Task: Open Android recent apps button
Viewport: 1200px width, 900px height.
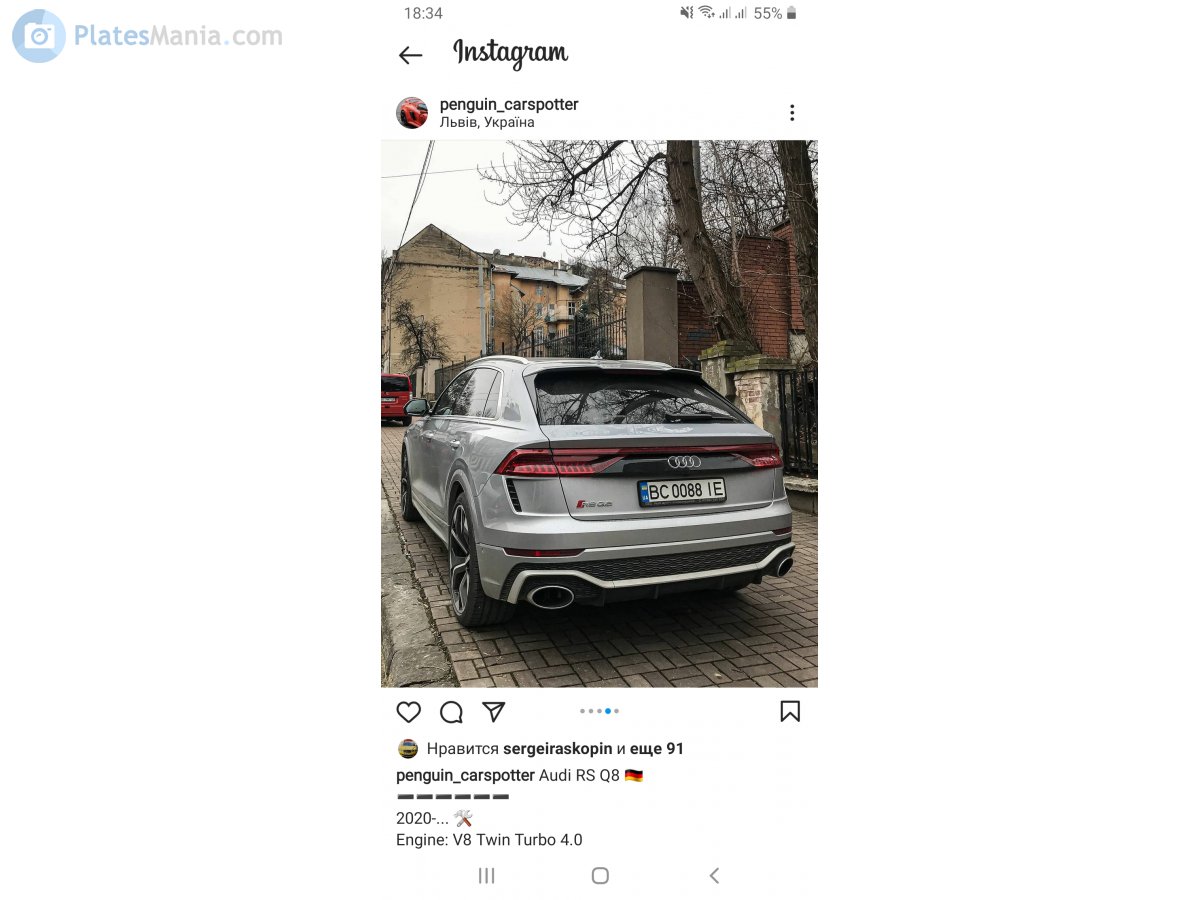Action: [x=486, y=876]
